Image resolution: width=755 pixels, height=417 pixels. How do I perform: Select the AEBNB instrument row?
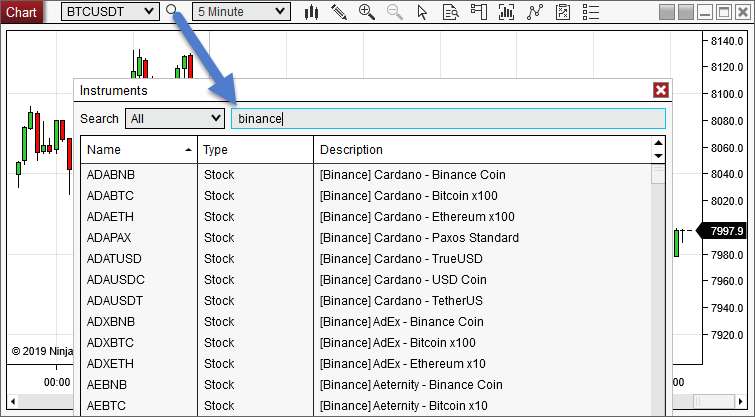coord(366,385)
